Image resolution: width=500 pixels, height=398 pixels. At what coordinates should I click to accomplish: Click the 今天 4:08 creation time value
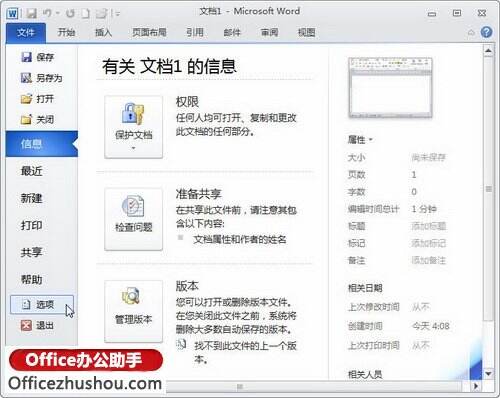click(x=431, y=326)
